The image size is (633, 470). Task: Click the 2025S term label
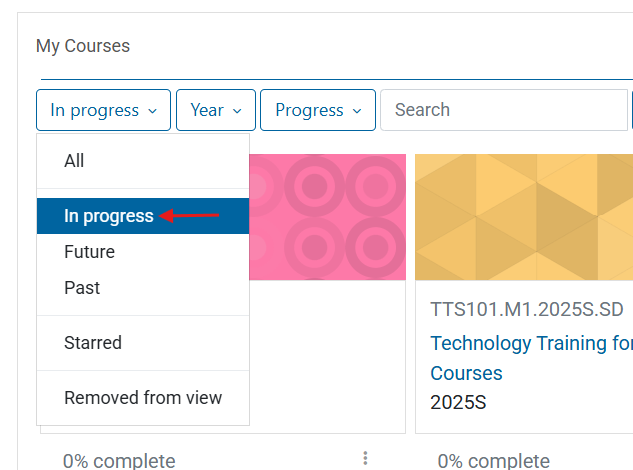pos(457,403)
